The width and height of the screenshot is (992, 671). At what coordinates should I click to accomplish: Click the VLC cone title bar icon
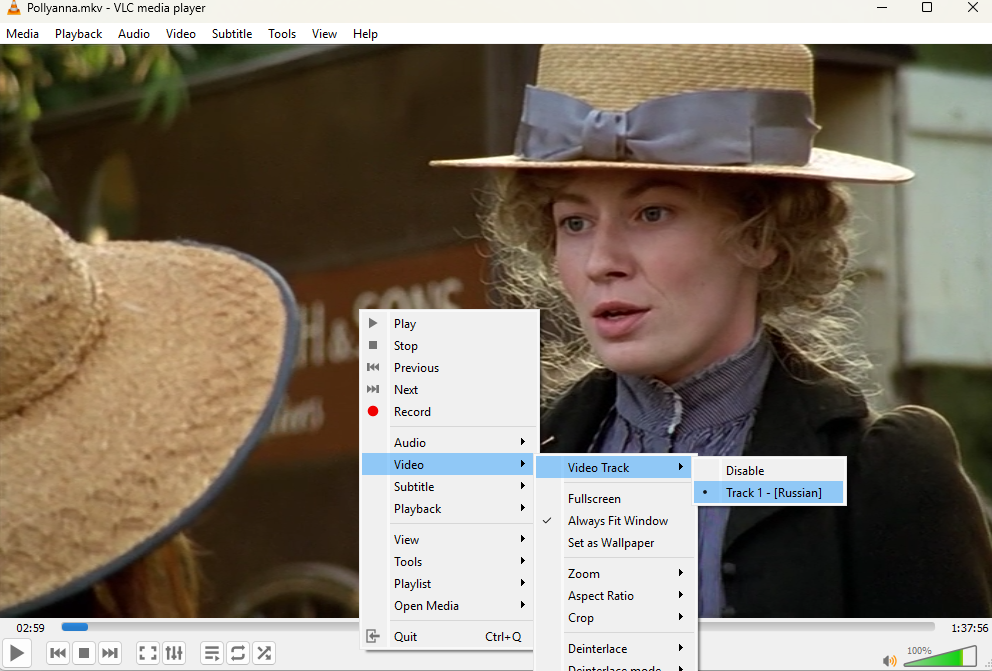coord(13,8)
